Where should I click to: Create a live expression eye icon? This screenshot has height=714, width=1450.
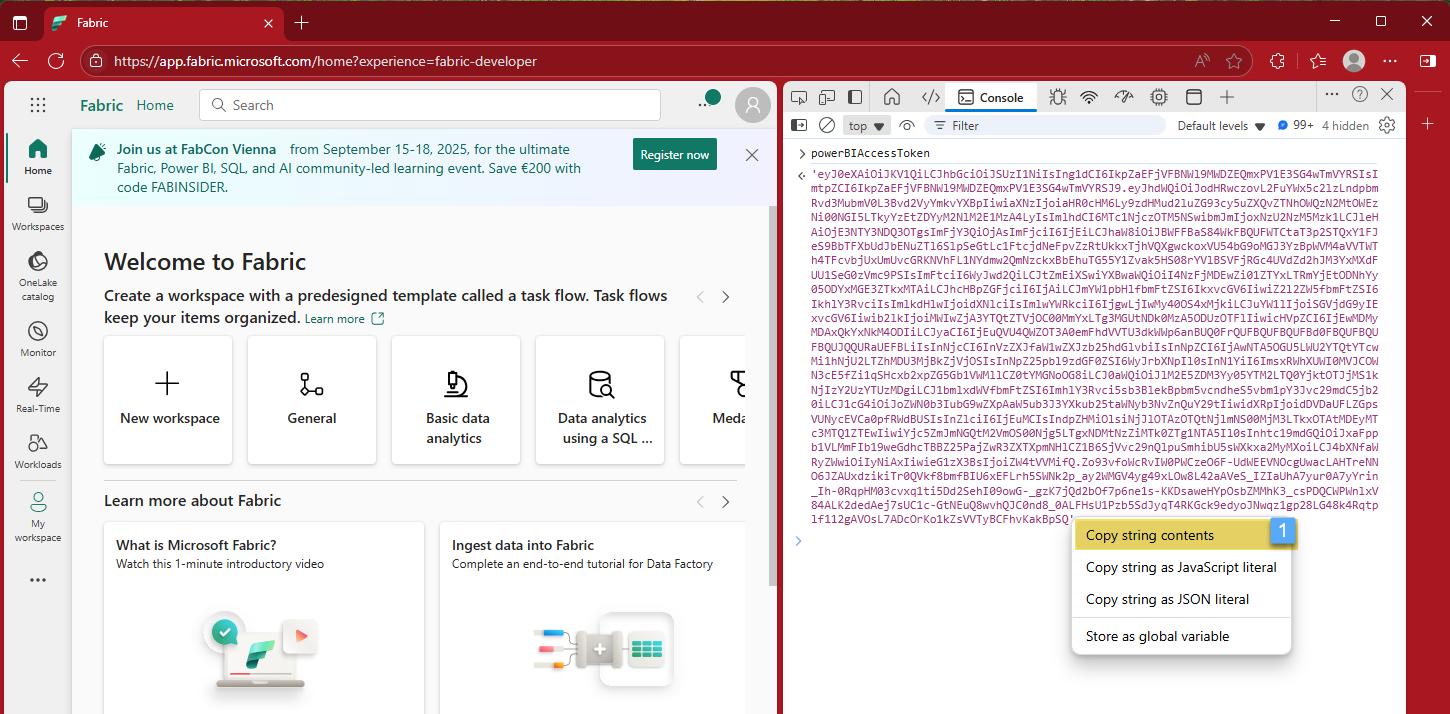(907, 126)
